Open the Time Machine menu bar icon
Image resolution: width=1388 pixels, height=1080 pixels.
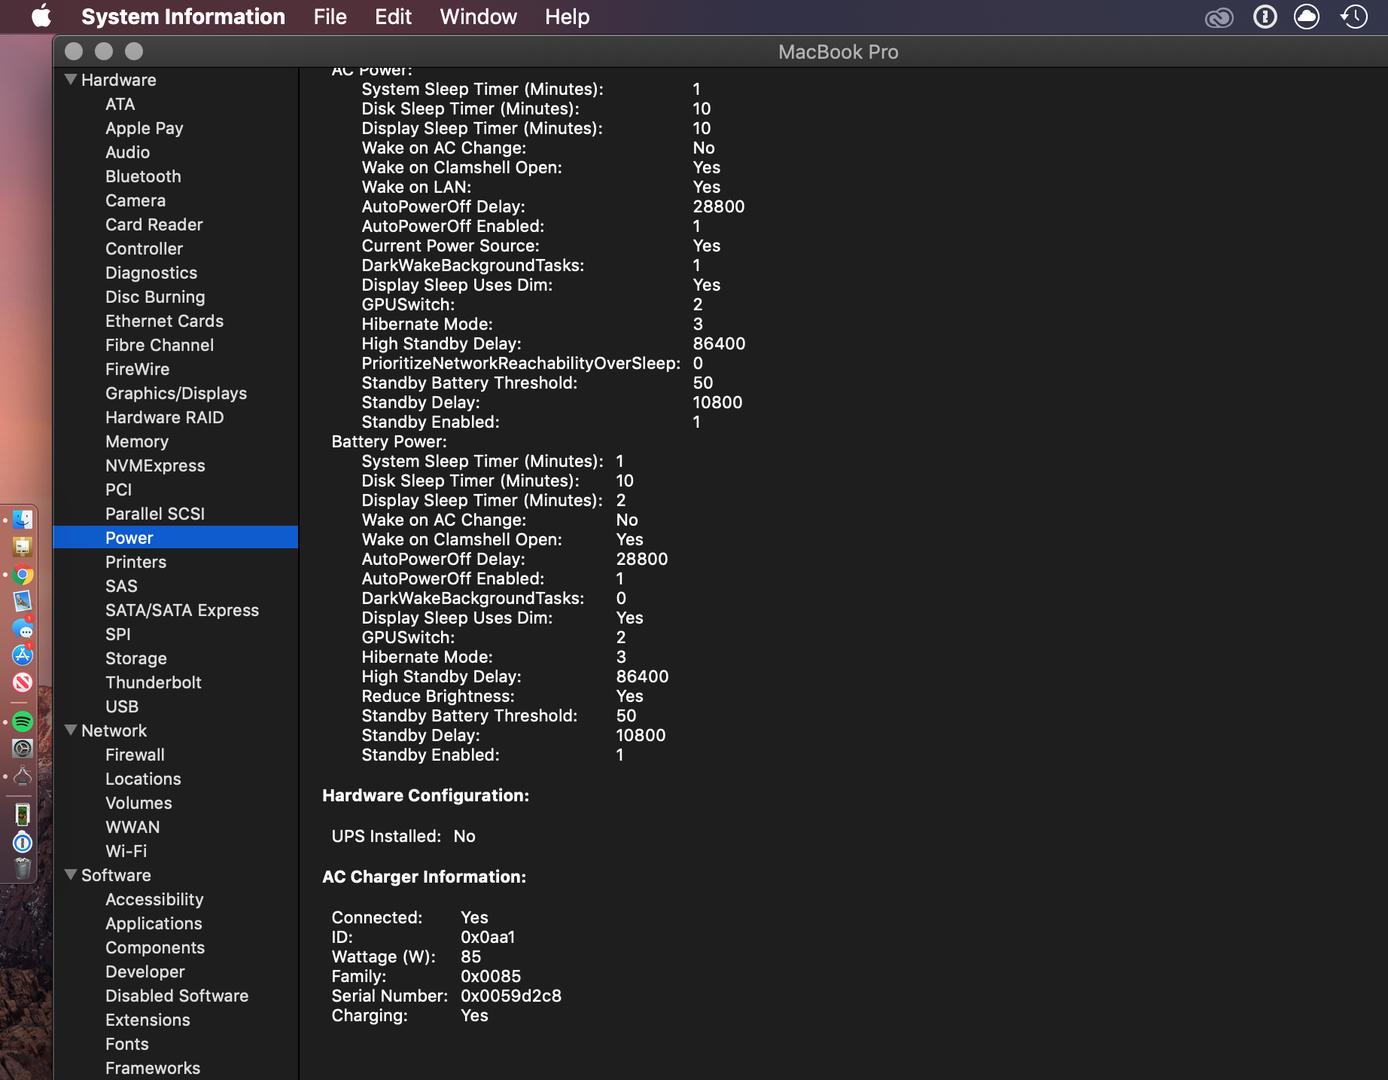click(x=1354, y=17)
